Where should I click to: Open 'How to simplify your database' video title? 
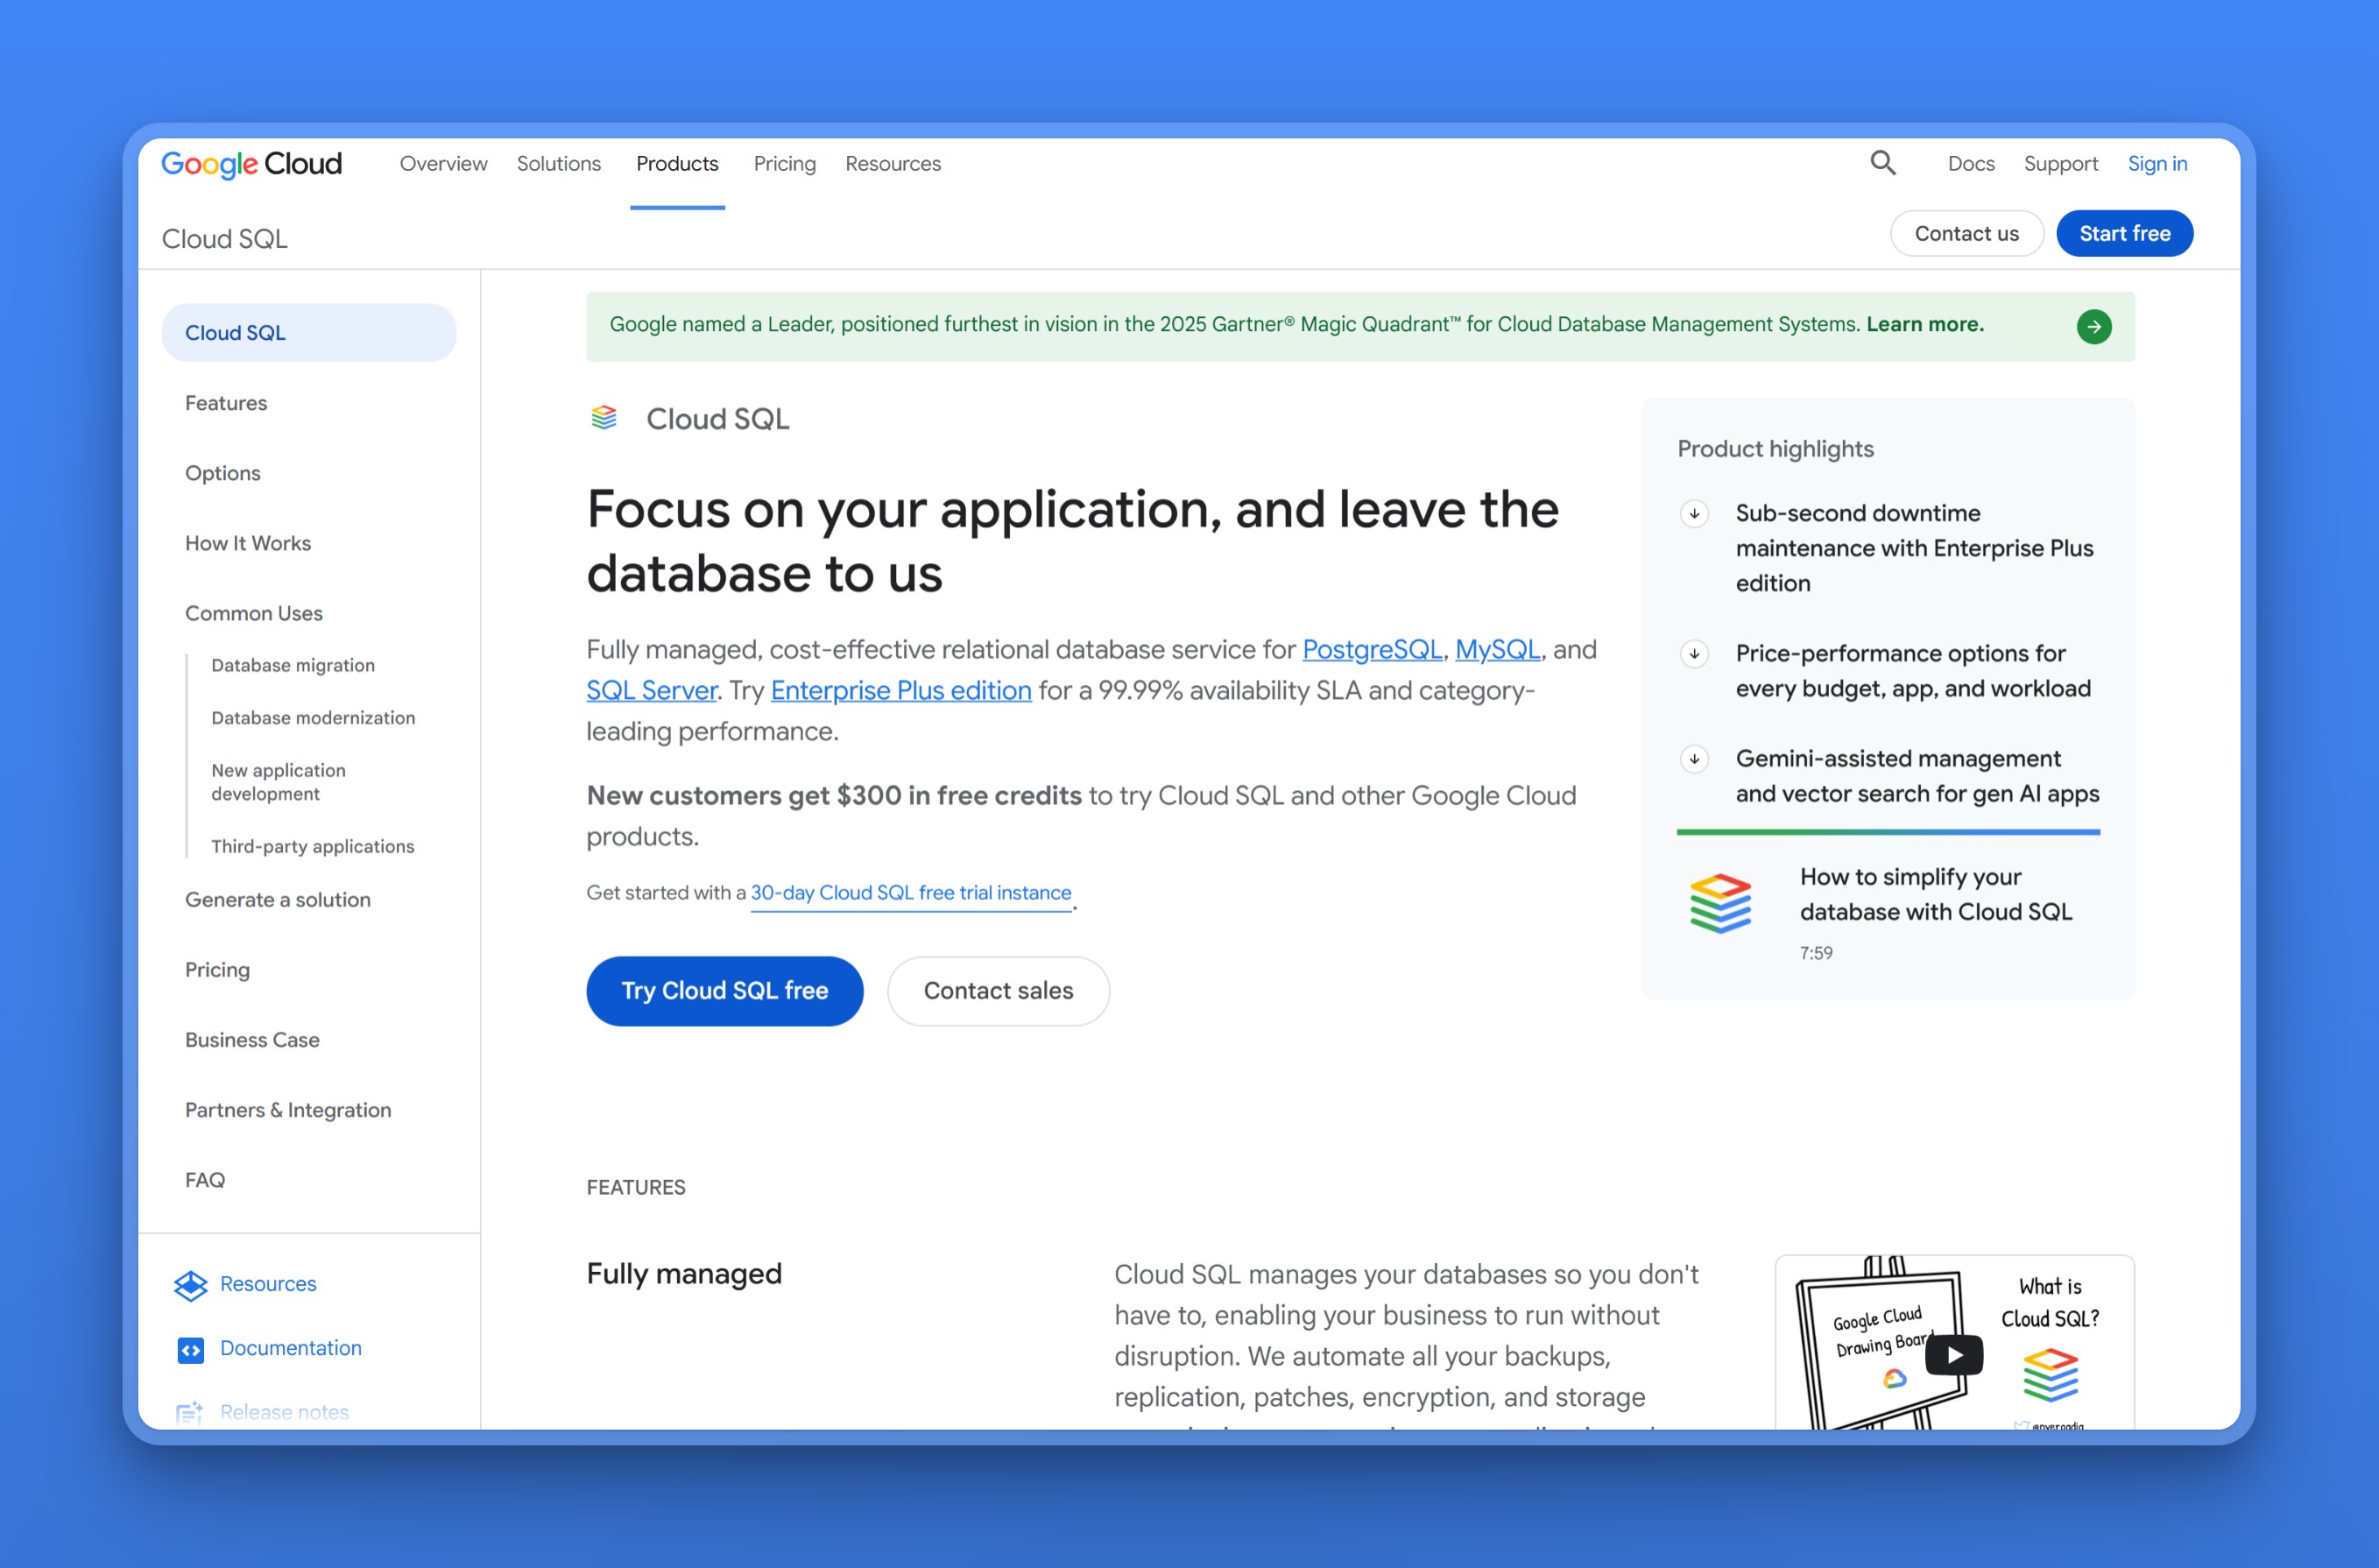pos(1935,894)
